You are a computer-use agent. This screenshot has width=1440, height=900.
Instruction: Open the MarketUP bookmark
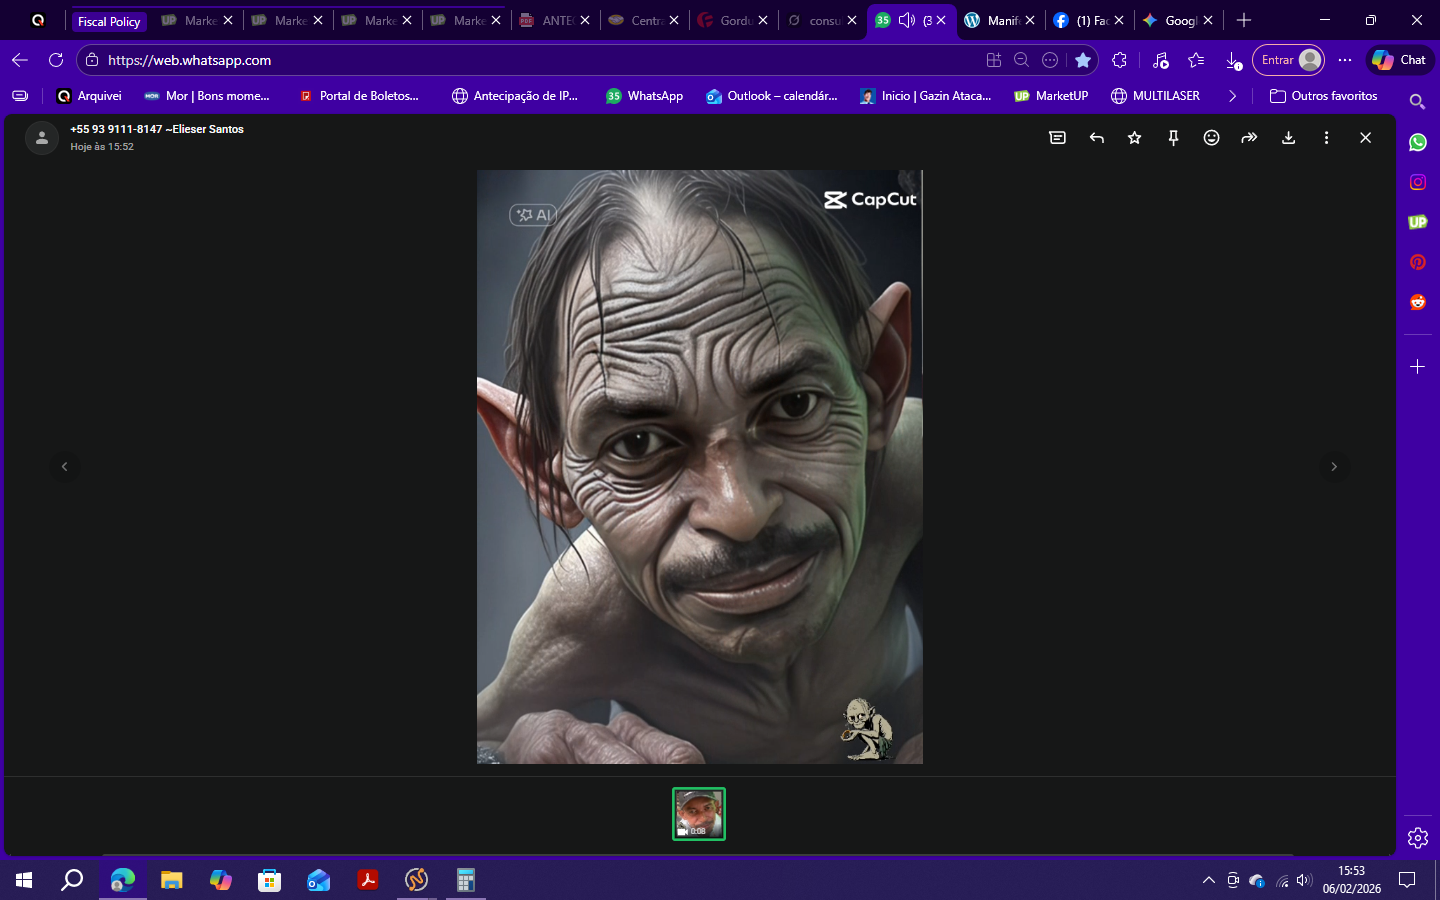coord(1051,96)
